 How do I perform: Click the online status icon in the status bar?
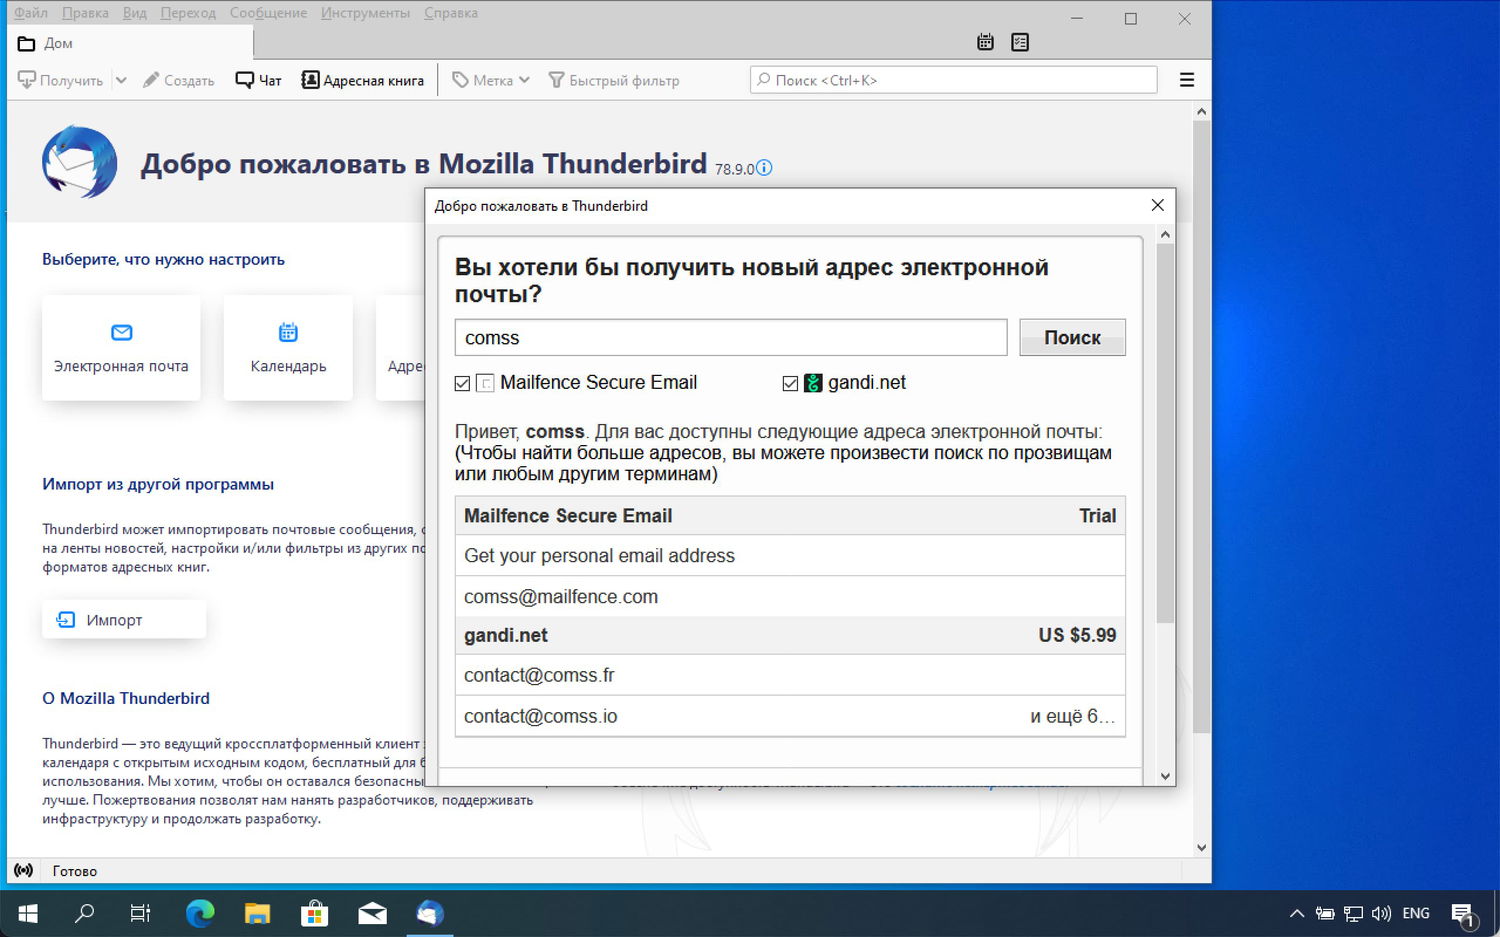[x=24, y=871]
